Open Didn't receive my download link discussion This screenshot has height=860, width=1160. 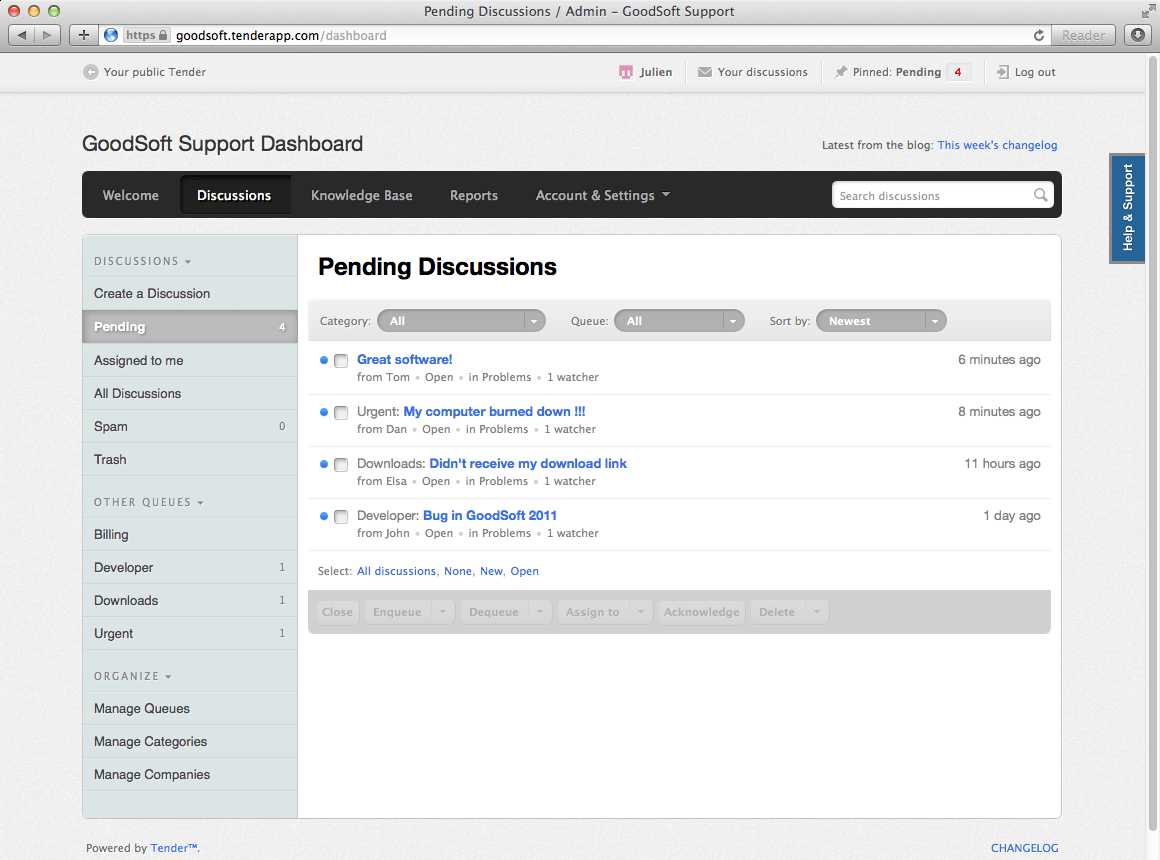pyautogui.click(x=528, y=463)
